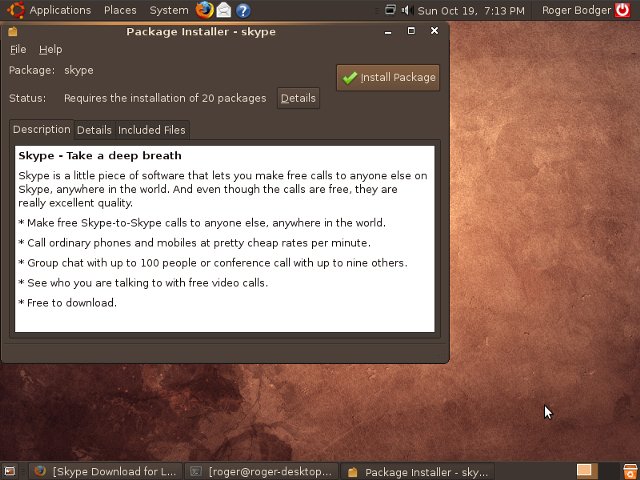Select the first workspace in the workspace switcher

pos(586,471)
